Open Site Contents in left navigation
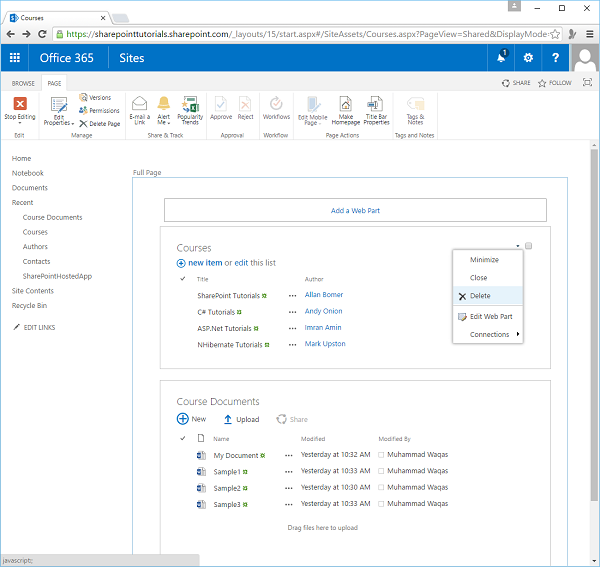This screenshot has width=600, height=567. 33,290
